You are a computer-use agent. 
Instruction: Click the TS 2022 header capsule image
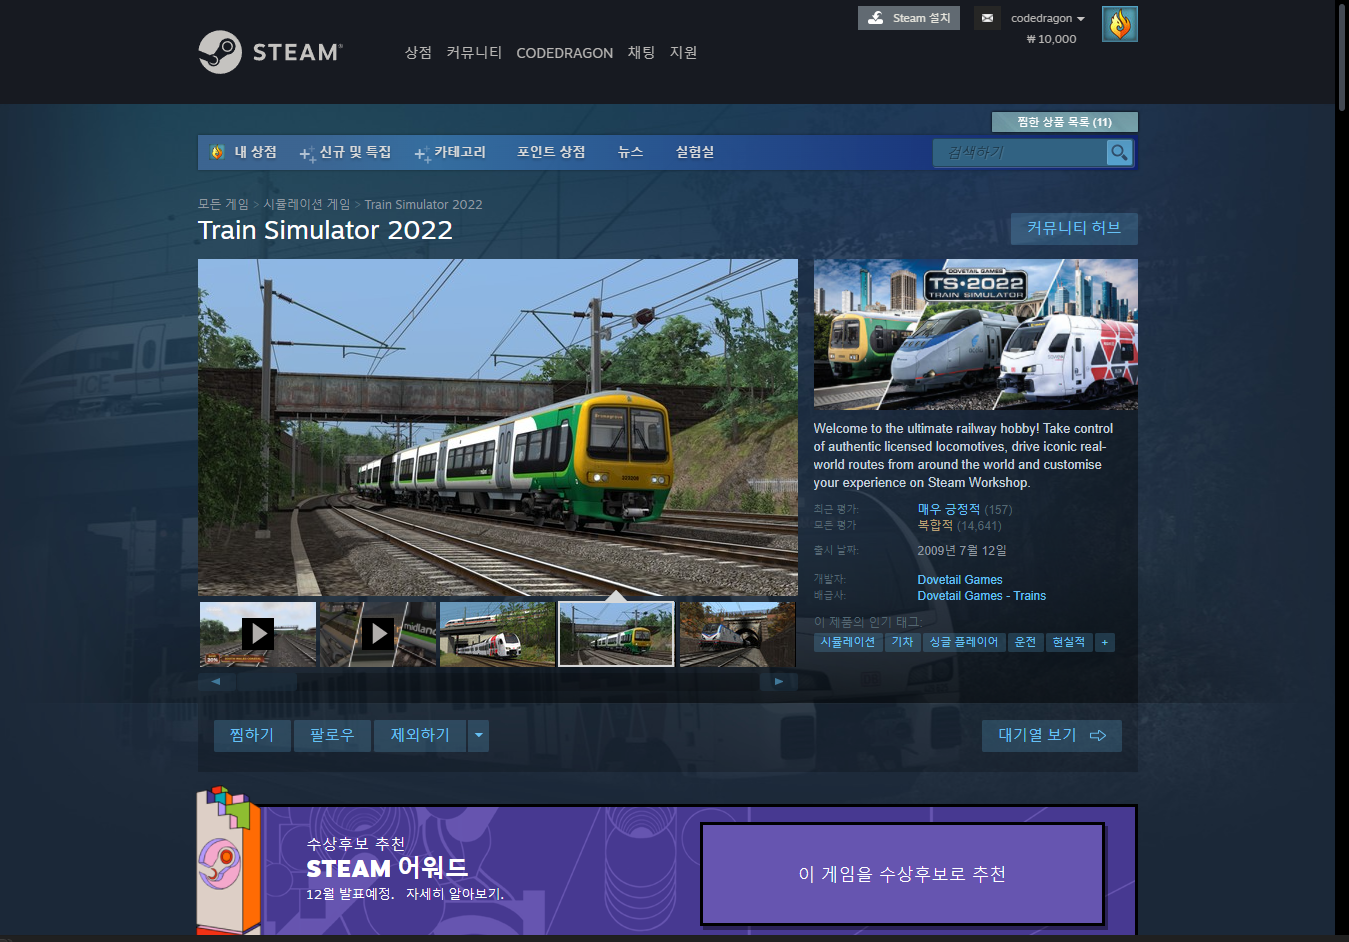(976, 334)
